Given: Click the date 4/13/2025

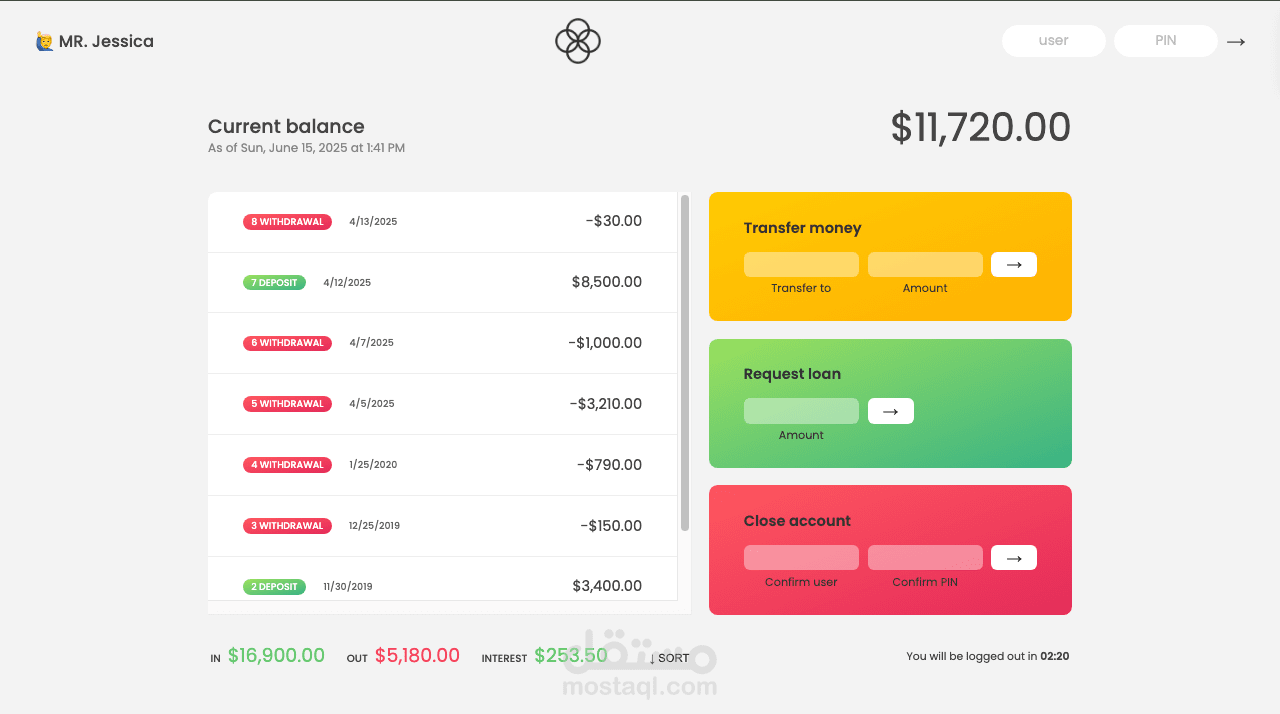Looking at the screenshot, I should click(373, 222).
